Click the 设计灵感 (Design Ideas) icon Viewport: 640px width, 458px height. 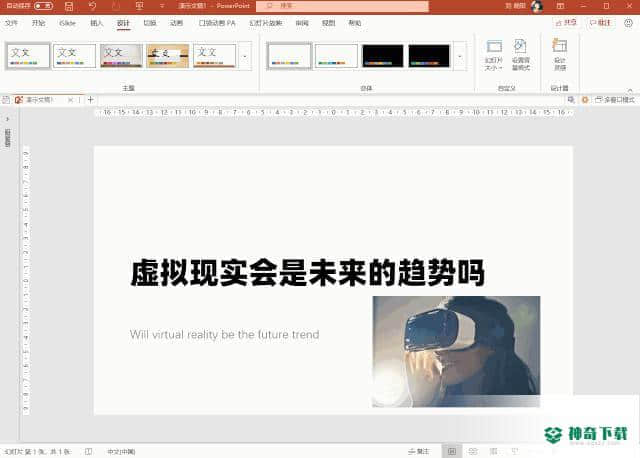560,55
